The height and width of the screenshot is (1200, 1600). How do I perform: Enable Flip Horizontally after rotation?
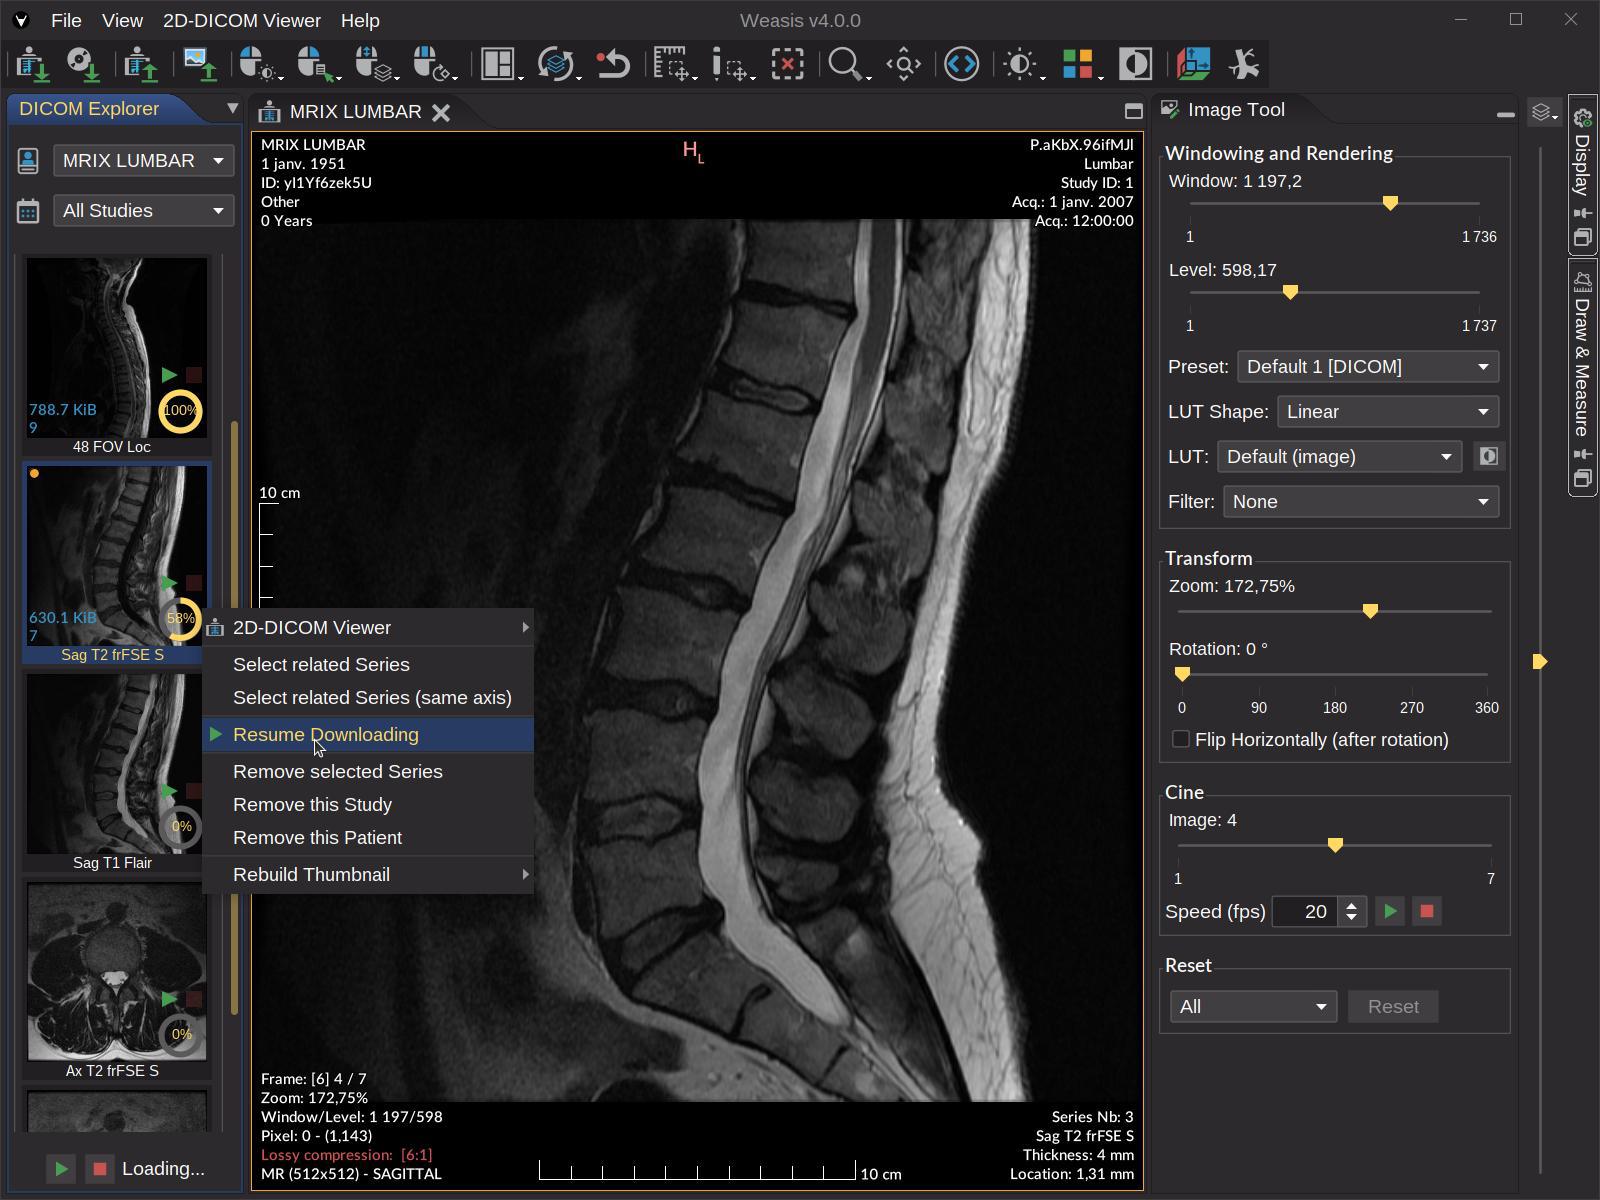pyautogui.click(x=1180, y=740)
